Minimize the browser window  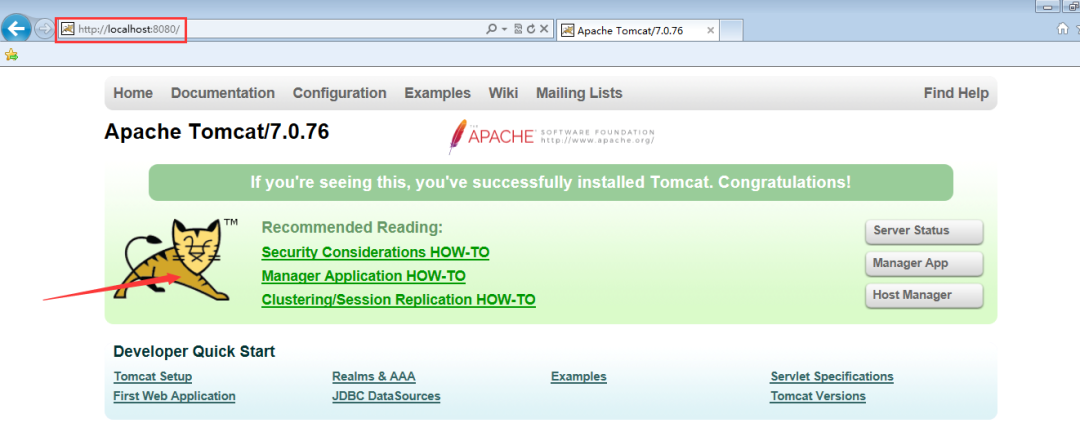coord(1050,6)
